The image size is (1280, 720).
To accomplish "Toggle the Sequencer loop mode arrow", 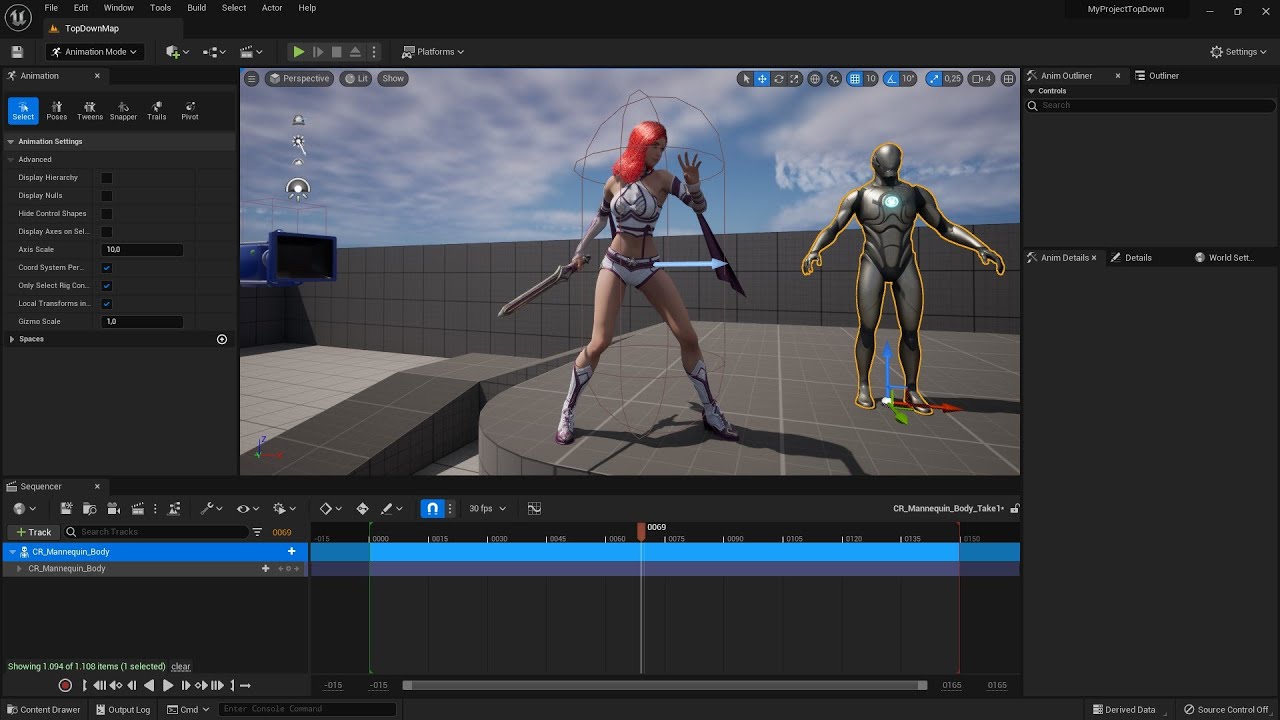I will 245,685.
